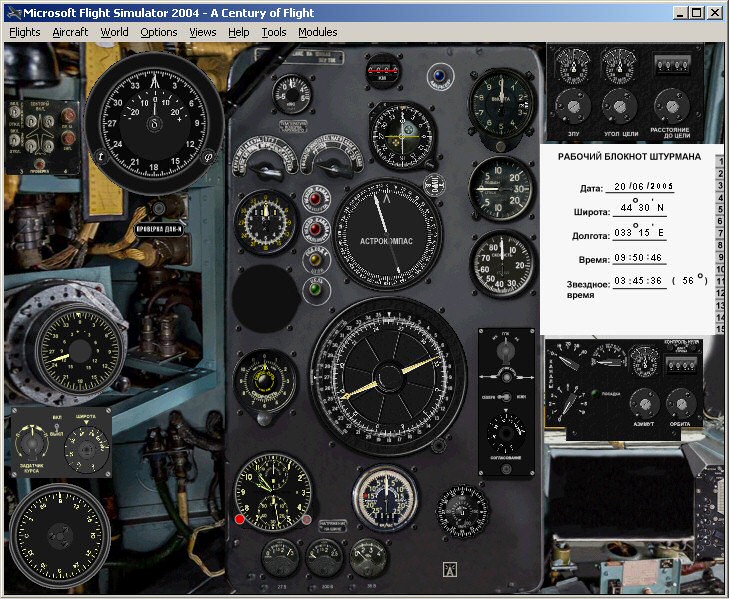Open the World menu

tap(114, 32)
